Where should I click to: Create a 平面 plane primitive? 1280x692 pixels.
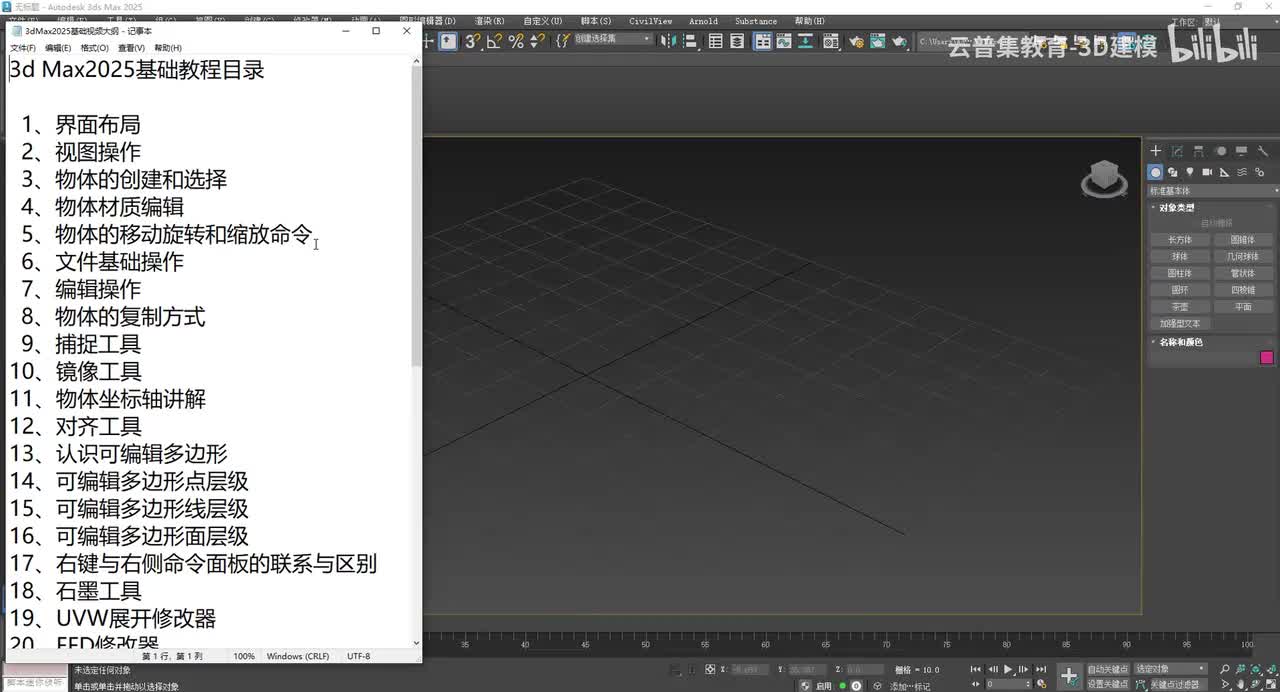[1243, 307]
